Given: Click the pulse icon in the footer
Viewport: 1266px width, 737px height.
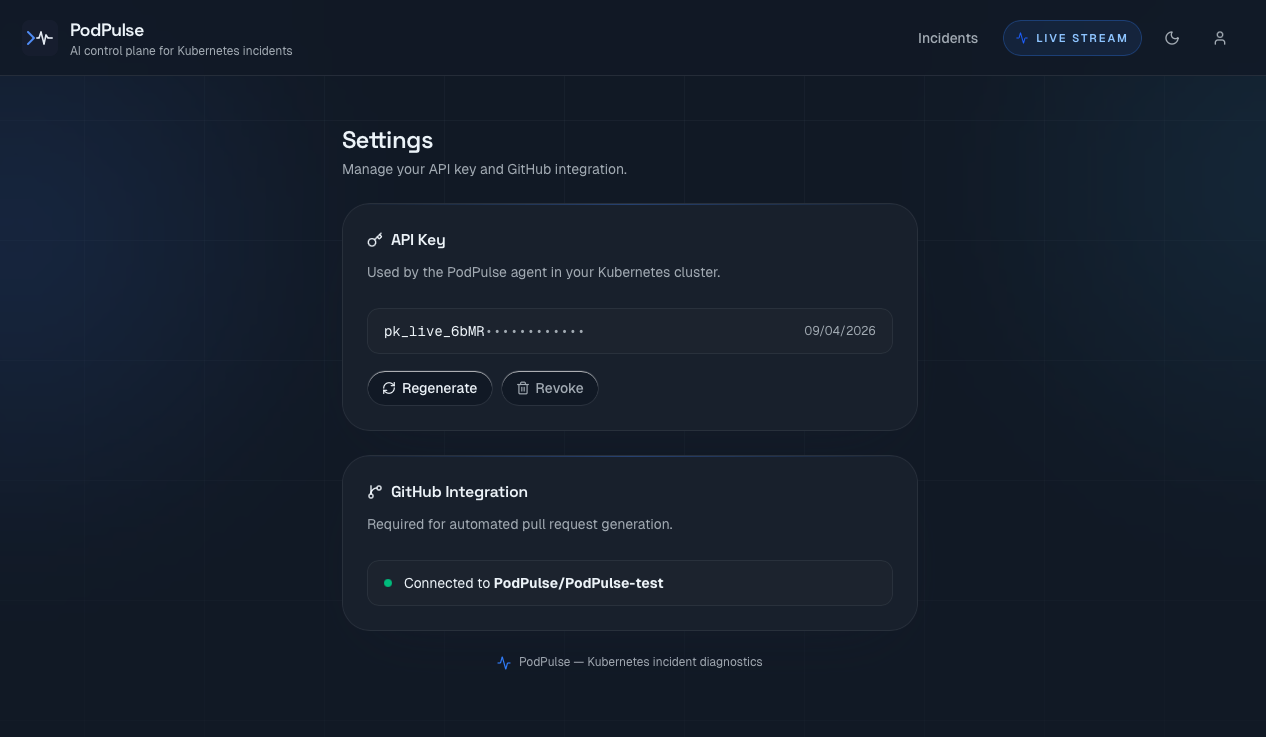Looking at the screenshot, I should (504, 662).
